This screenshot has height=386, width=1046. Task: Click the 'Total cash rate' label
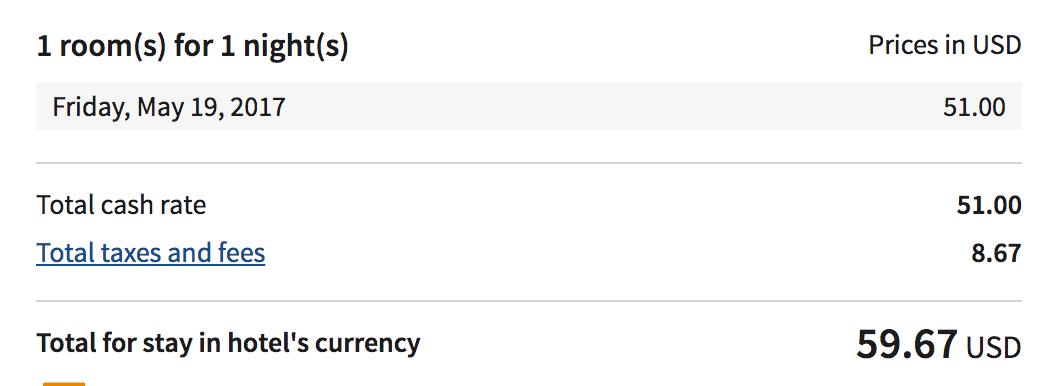click(121, 205)
